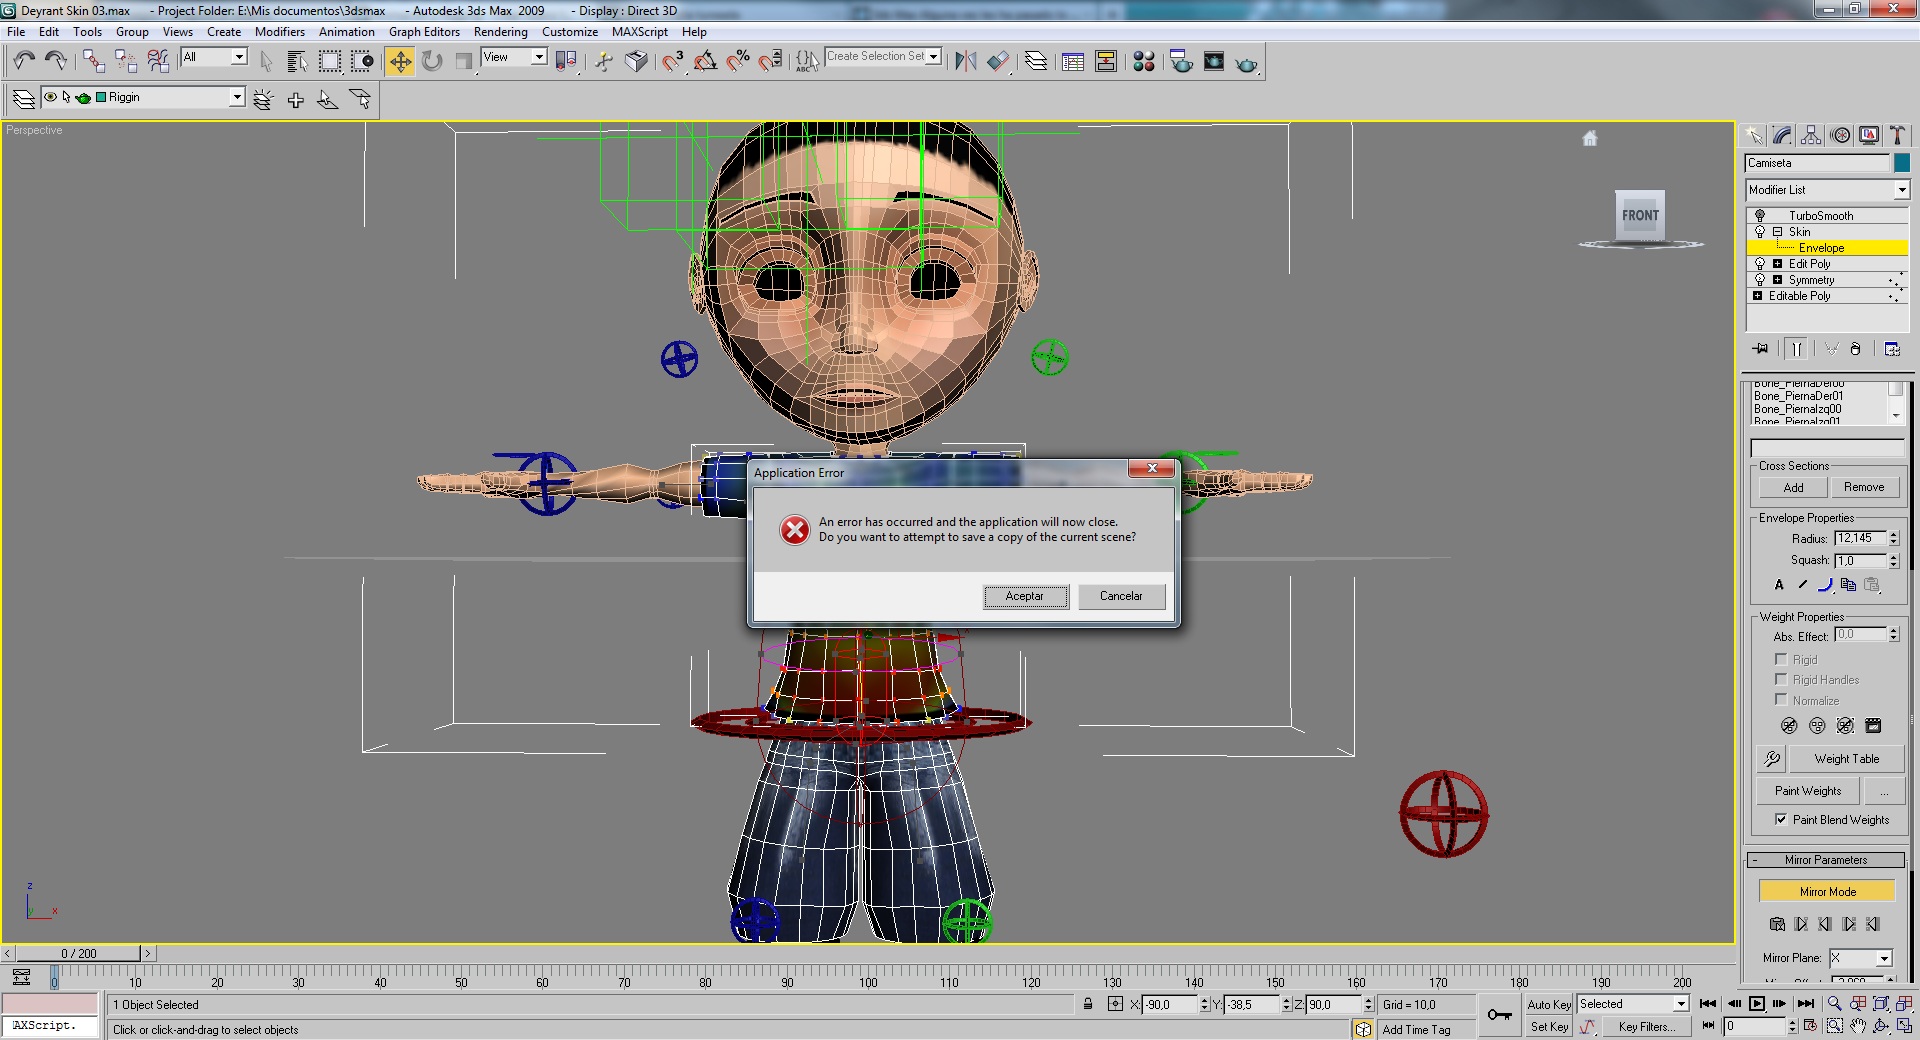Select Bone_PiernaDer01 in the bone list
The image size is (1920, 1040).
click(x=1798, y=396)
